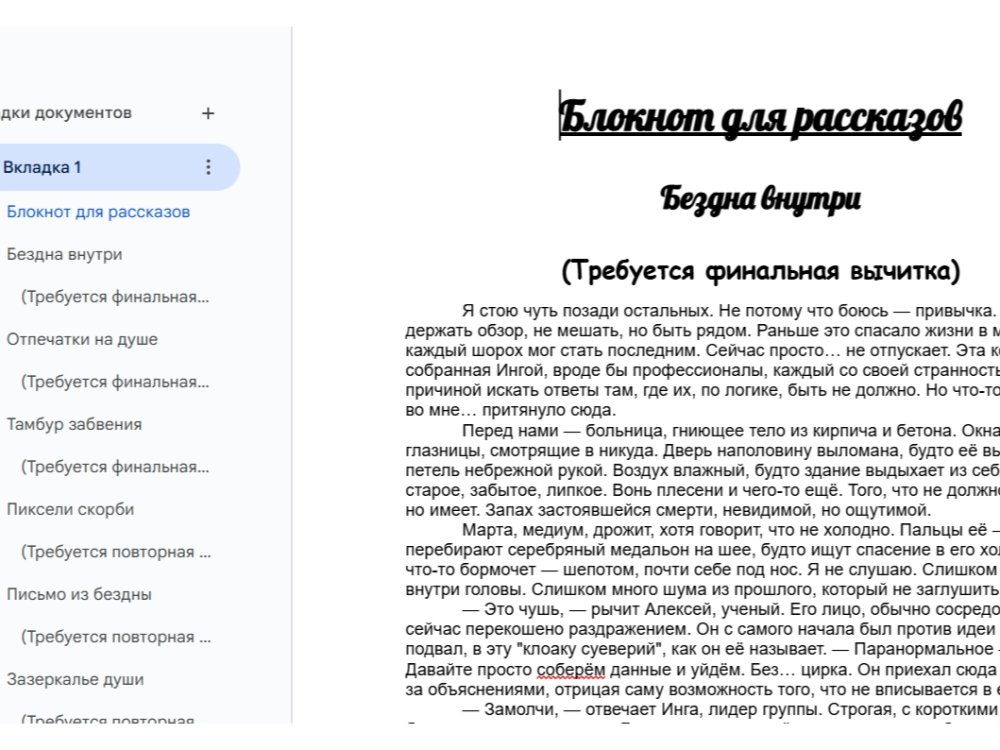Open the subheading under Бездна внутри in outline

(115, 297)
